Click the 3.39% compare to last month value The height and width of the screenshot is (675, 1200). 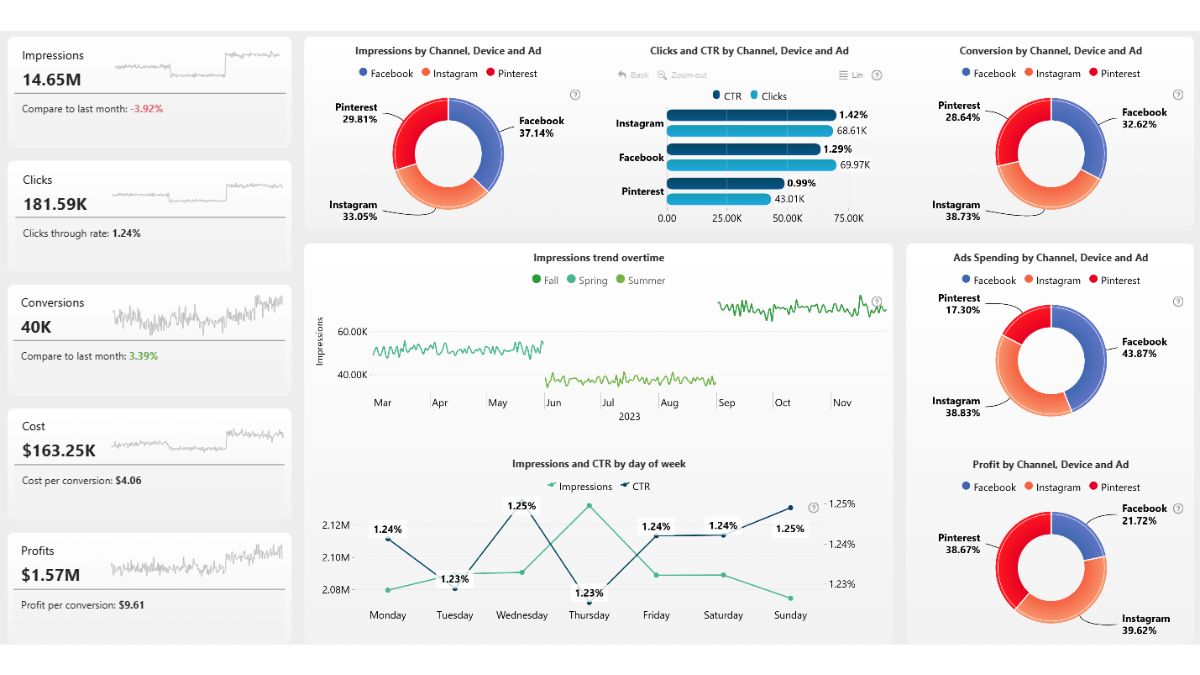pos(143,356)
